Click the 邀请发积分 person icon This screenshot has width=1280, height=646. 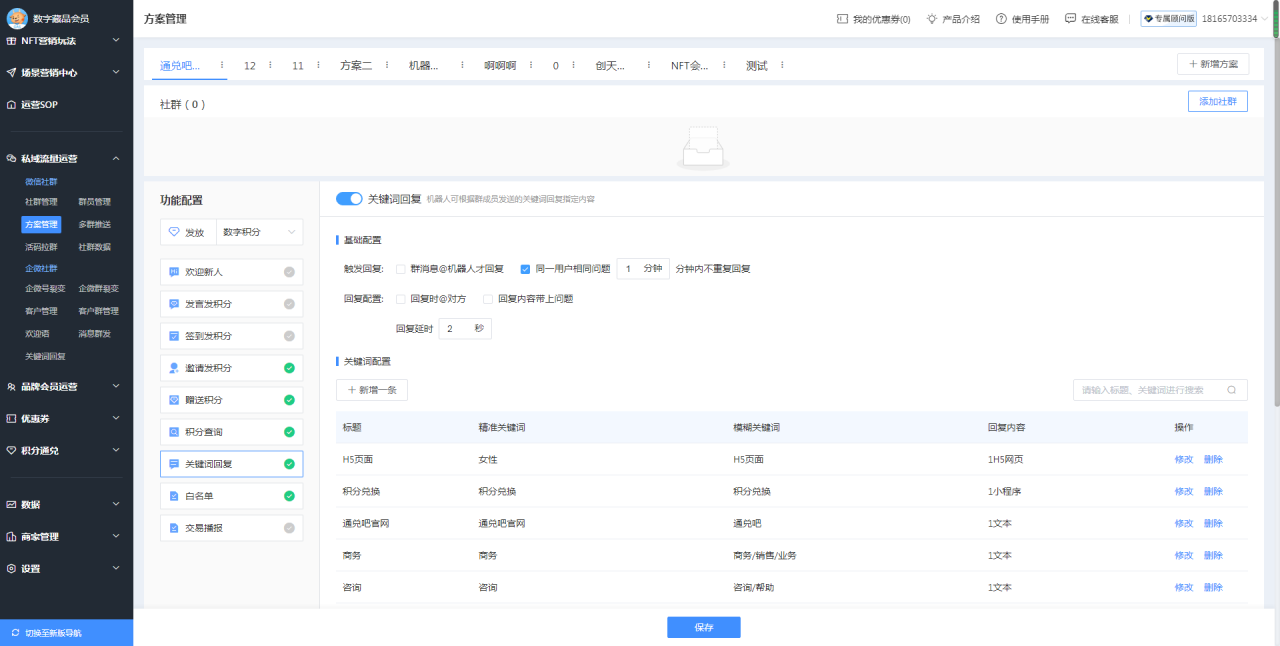176,367
